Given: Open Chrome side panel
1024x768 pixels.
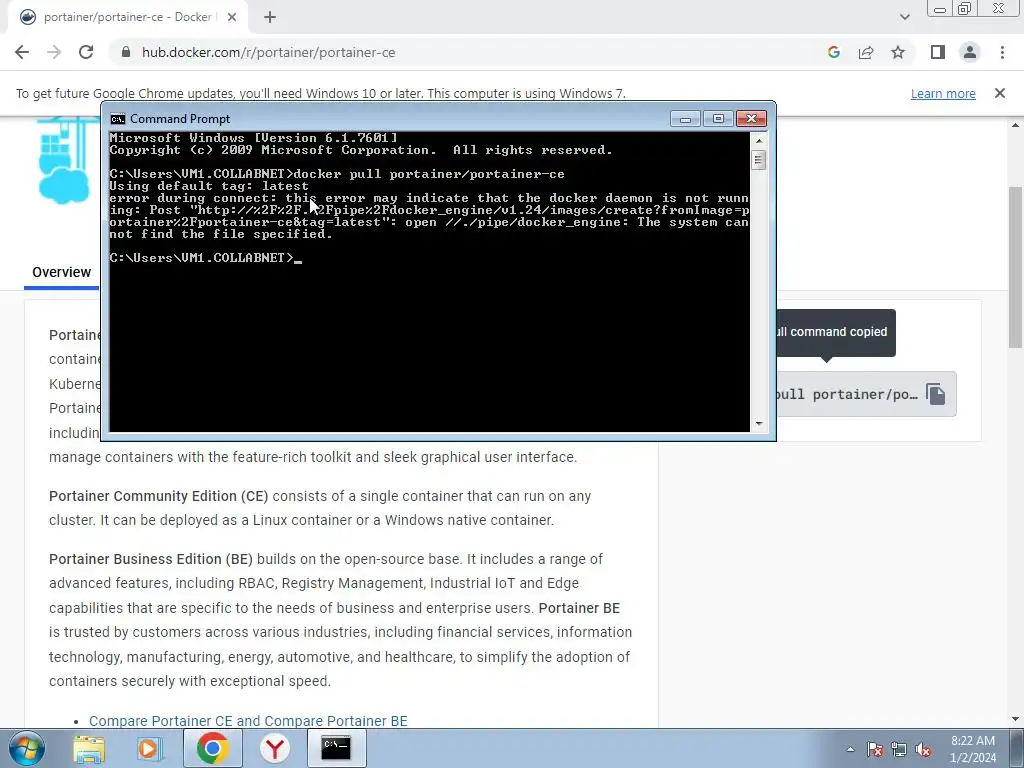Looking at the screenshot, I should pos(938,52).
